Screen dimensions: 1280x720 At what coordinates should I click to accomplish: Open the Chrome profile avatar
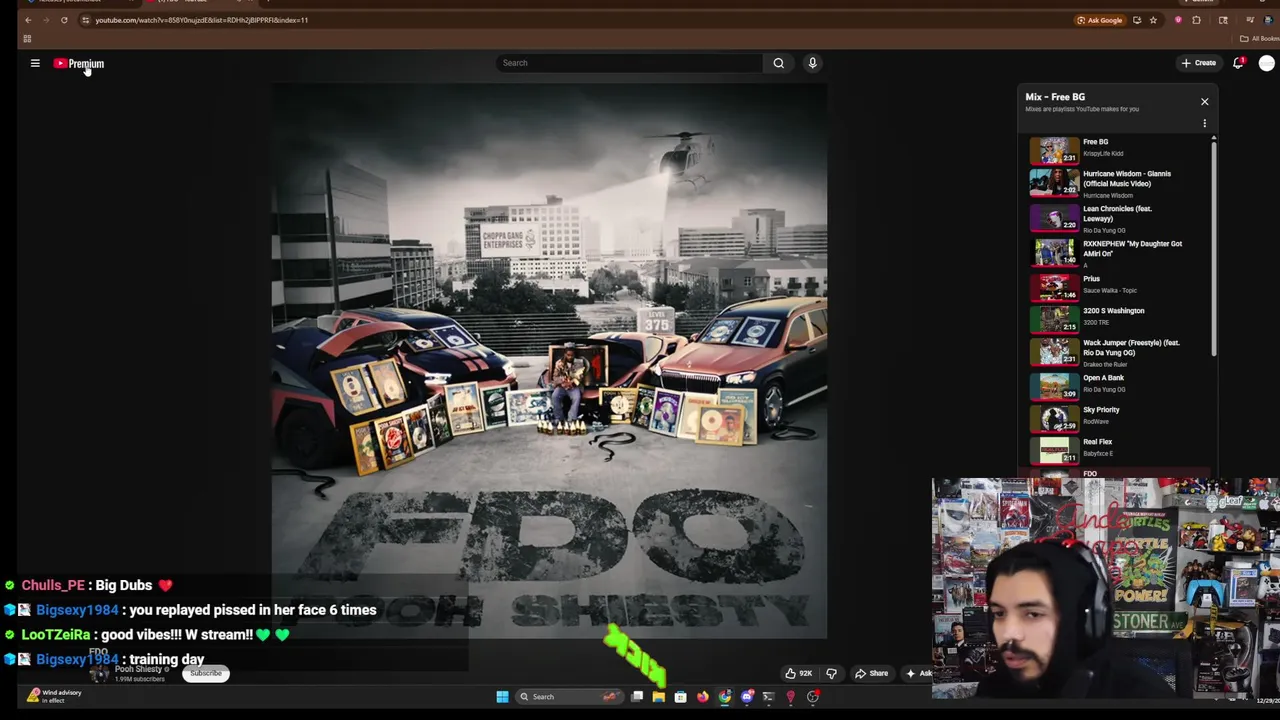pyautogui.click(x=1268, y=20)
